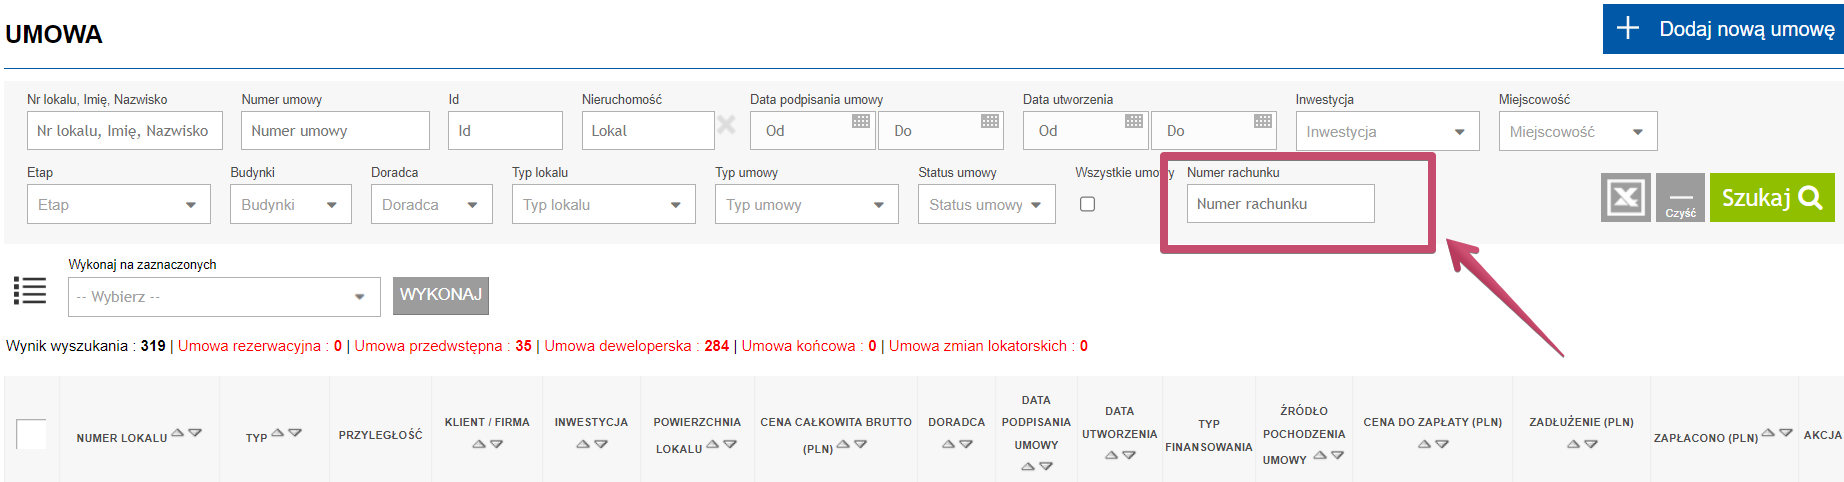Check the select-all box in table header
This screenshot has height=482, width=1844.
point(31,434)
